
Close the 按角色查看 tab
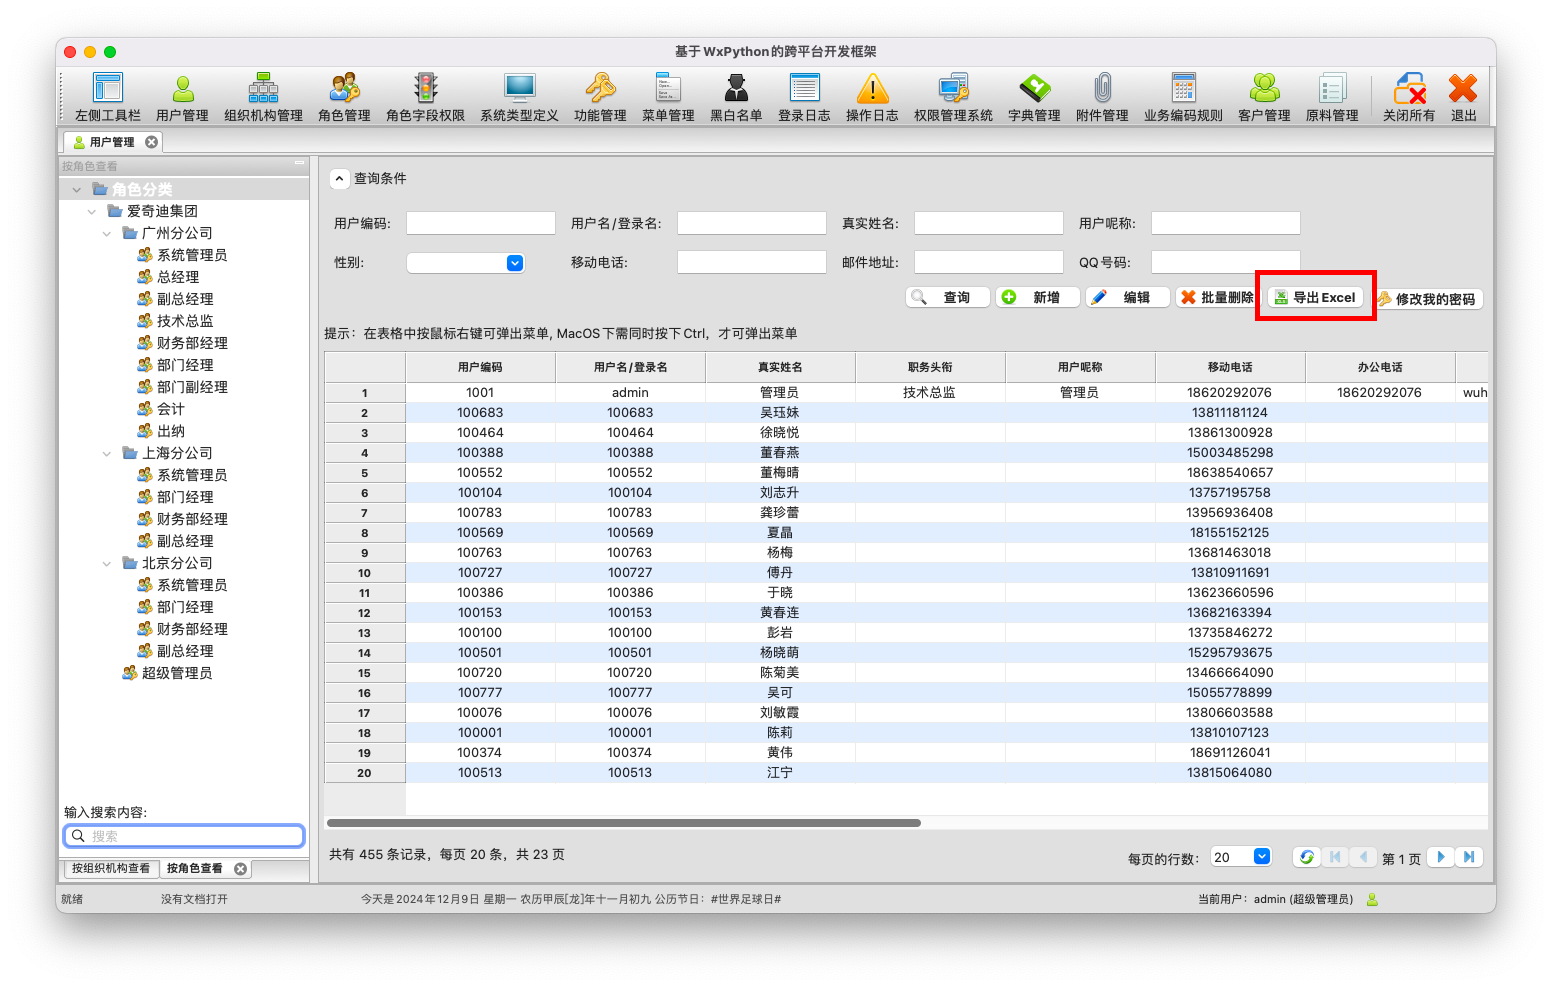click(x=239, y=868)
